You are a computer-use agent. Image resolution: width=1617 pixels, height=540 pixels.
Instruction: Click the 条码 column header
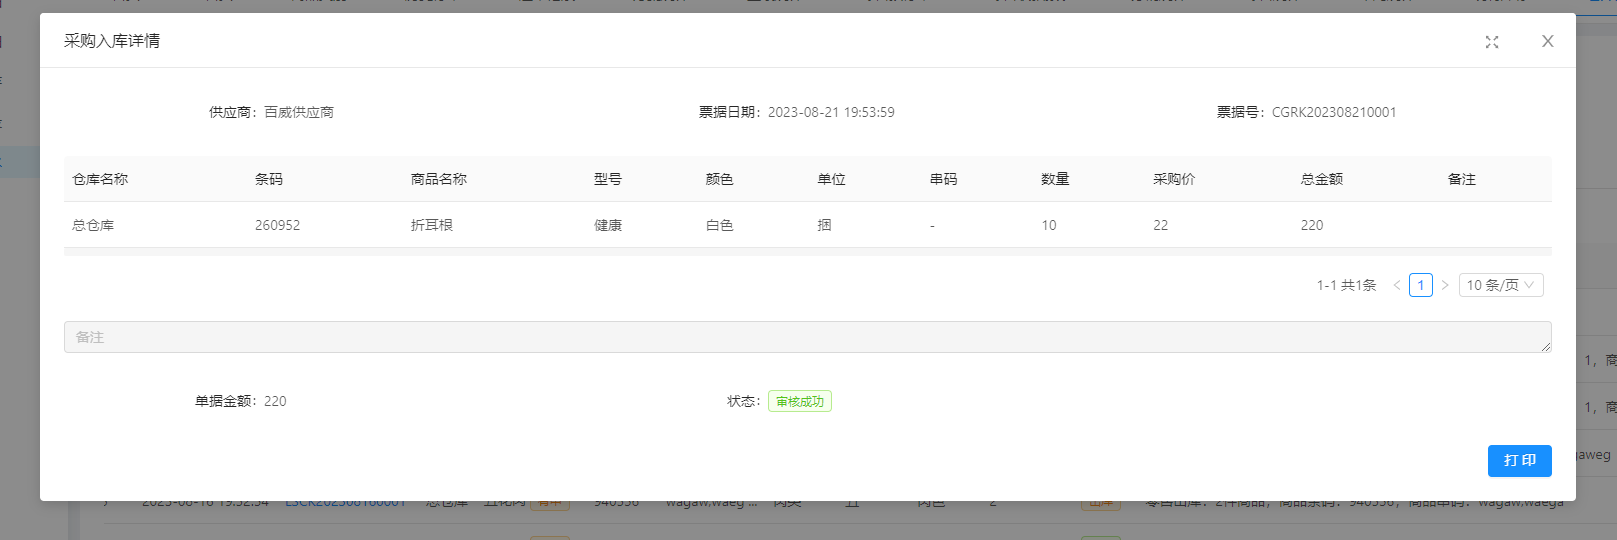(x=269, y=179)
